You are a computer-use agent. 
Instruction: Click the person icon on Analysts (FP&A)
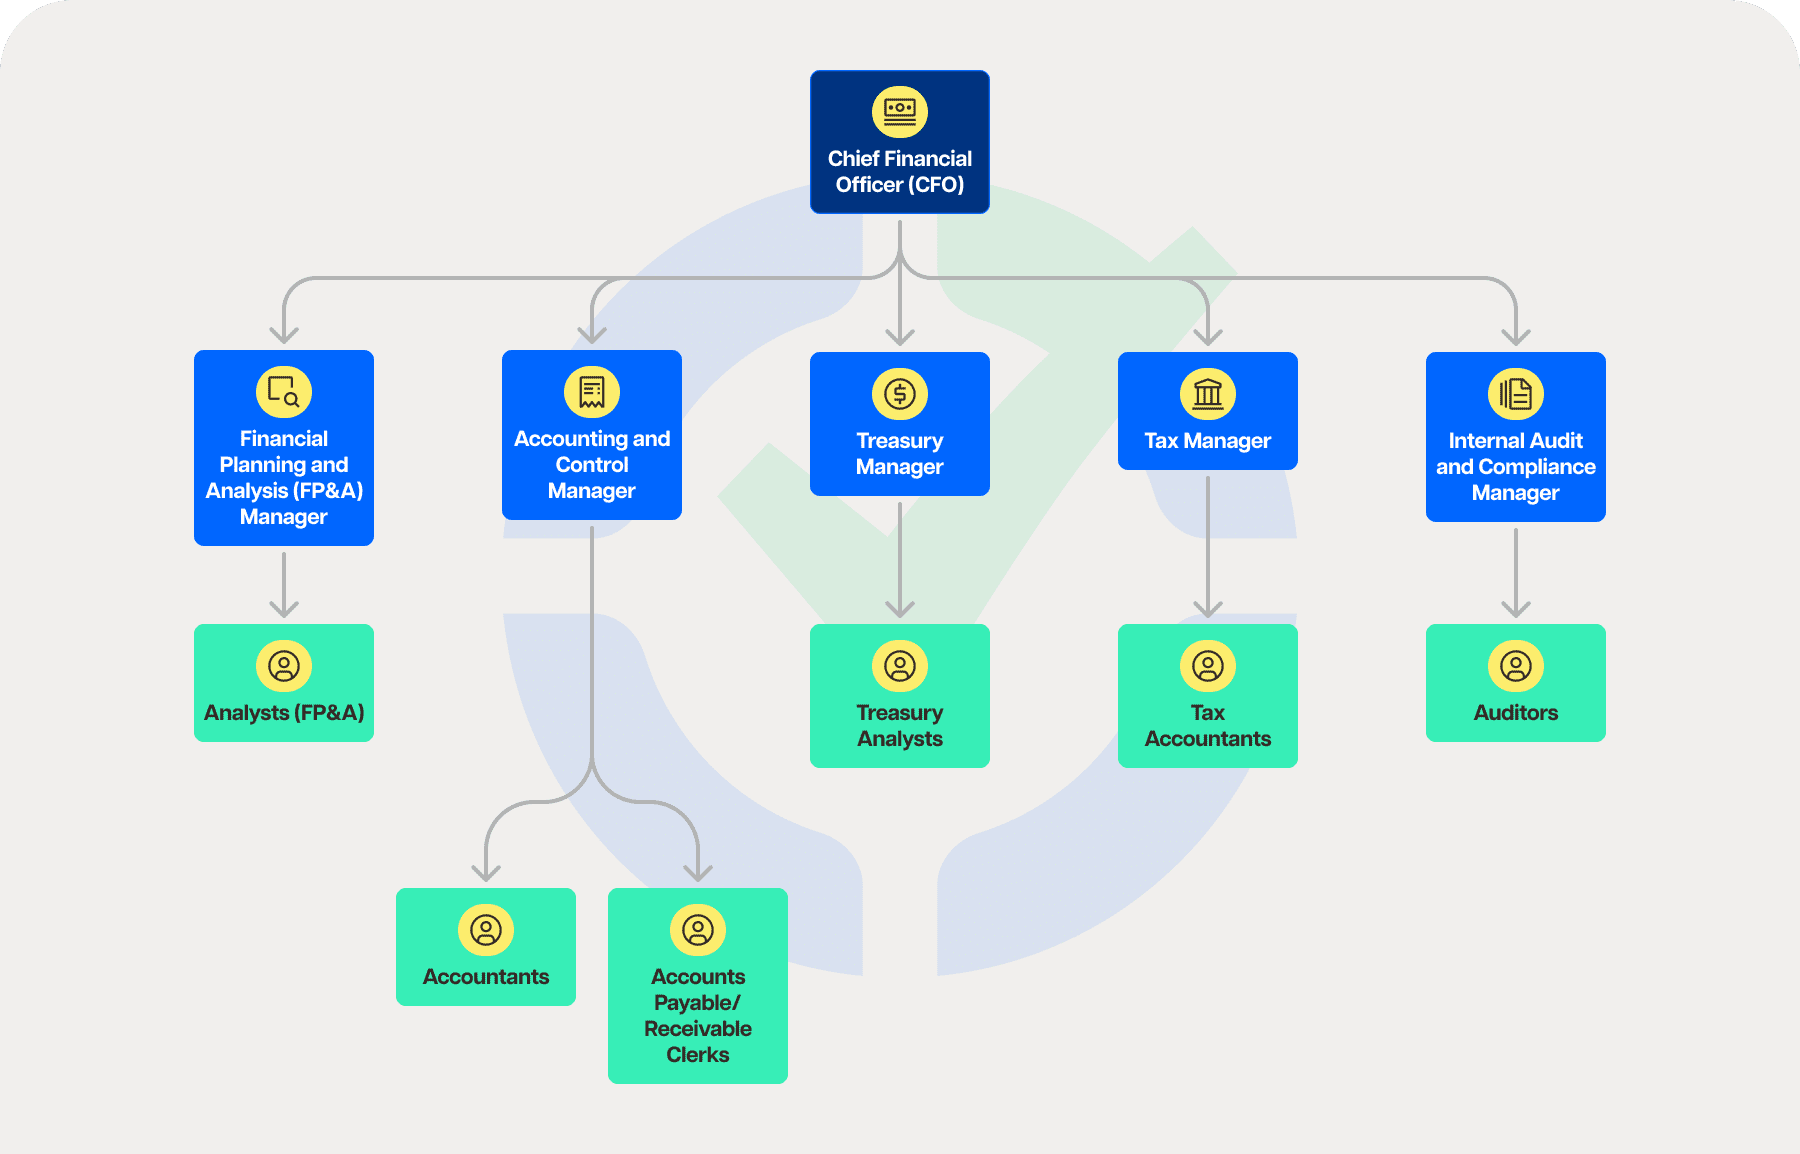tap(284, 665)
